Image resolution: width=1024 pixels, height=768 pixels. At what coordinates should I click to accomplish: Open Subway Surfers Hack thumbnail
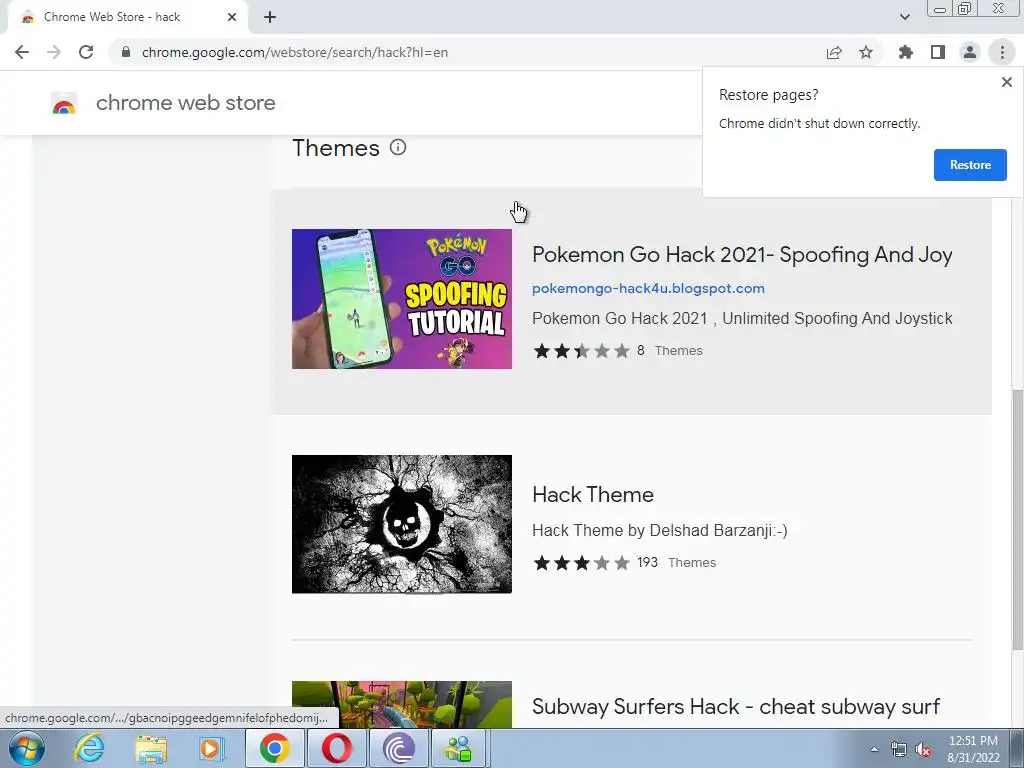(x=402, y=705)
